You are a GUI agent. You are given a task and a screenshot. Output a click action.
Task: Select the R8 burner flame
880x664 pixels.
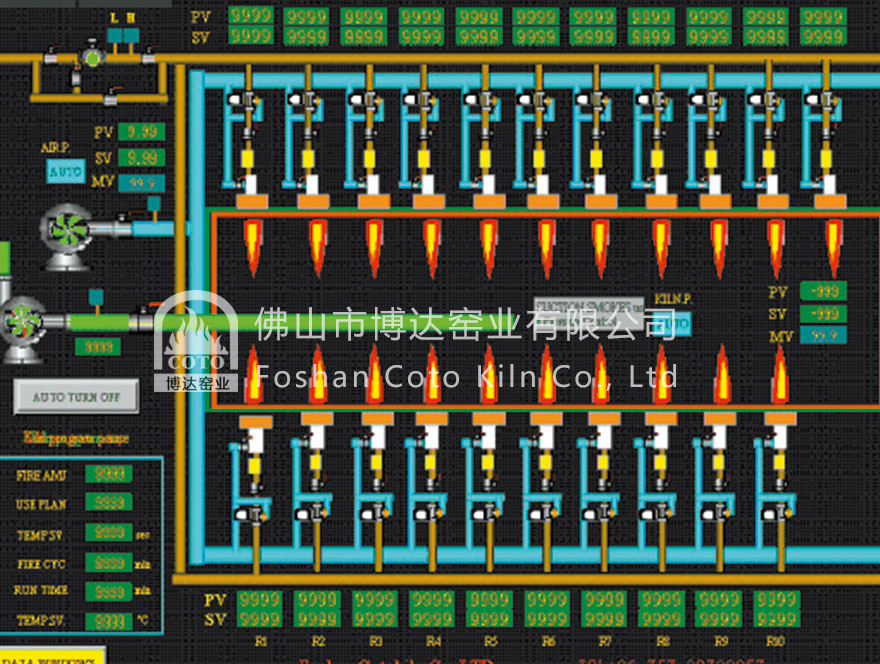pyautogui.click(x=661, y=375)
